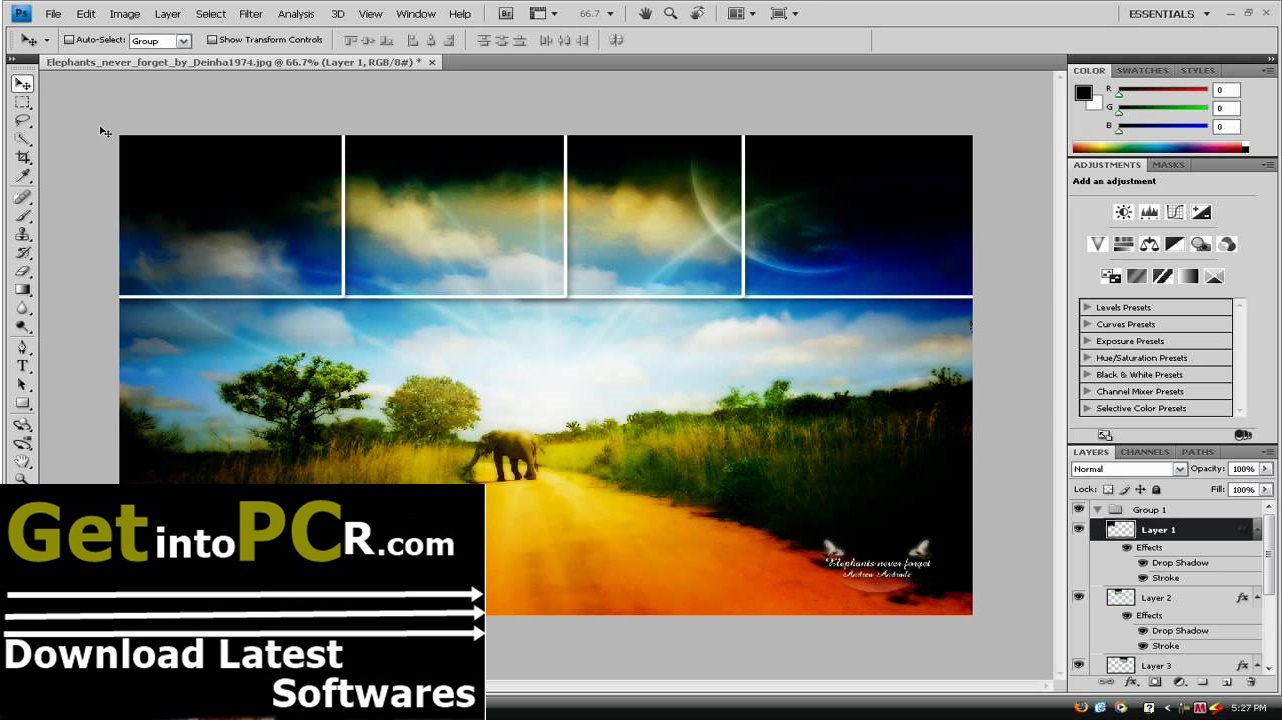Select the Hand tool in toolbox
This screenshot has width=1282, height=720.
click(22, 461)
